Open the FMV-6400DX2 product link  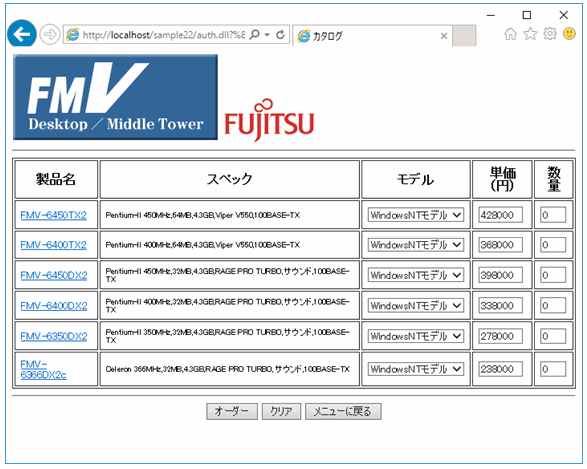click(54, 306)
